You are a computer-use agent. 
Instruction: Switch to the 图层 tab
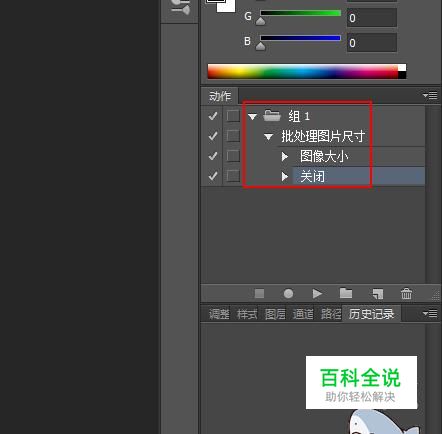pos(275,314)
